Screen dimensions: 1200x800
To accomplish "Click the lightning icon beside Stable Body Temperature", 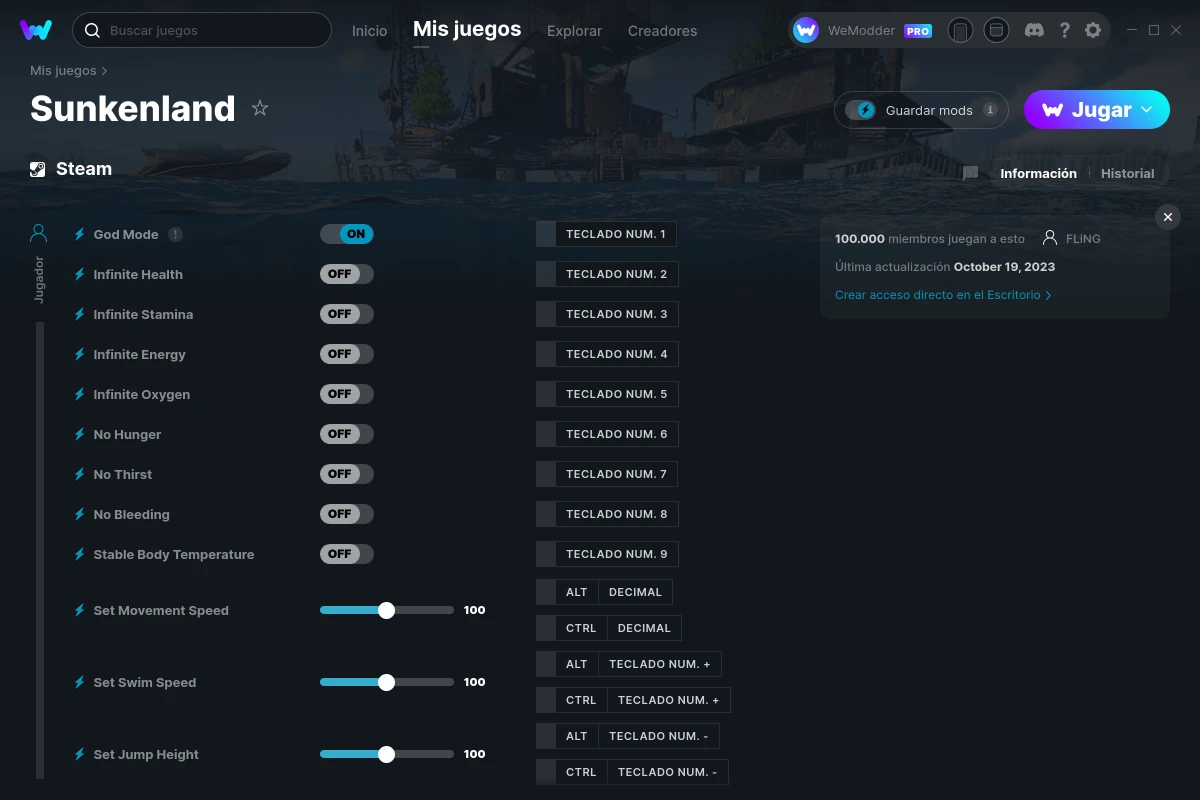I will point(80,554).
